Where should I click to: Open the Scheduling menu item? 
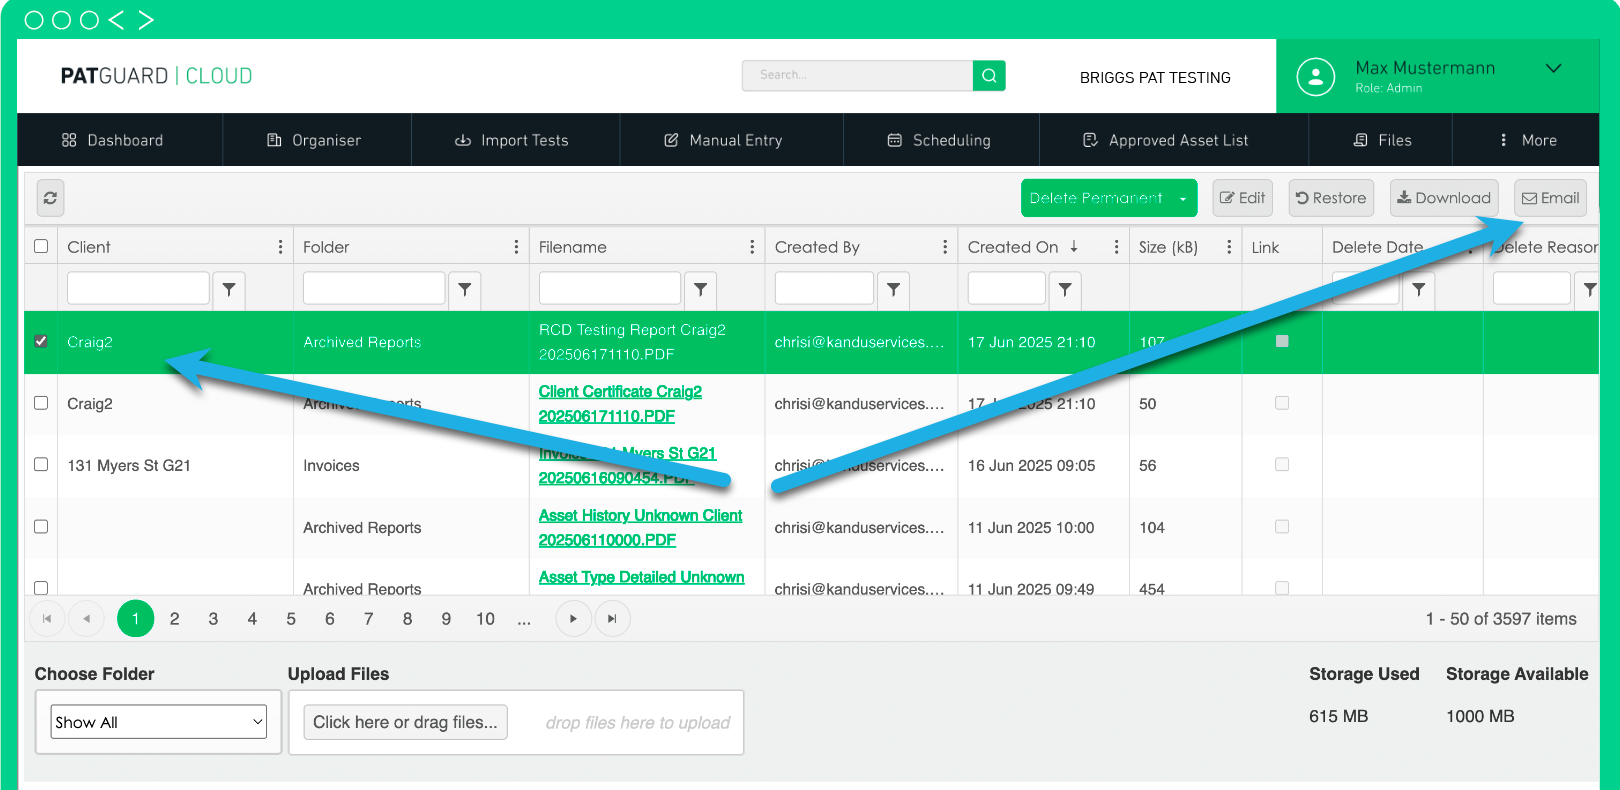939,140
